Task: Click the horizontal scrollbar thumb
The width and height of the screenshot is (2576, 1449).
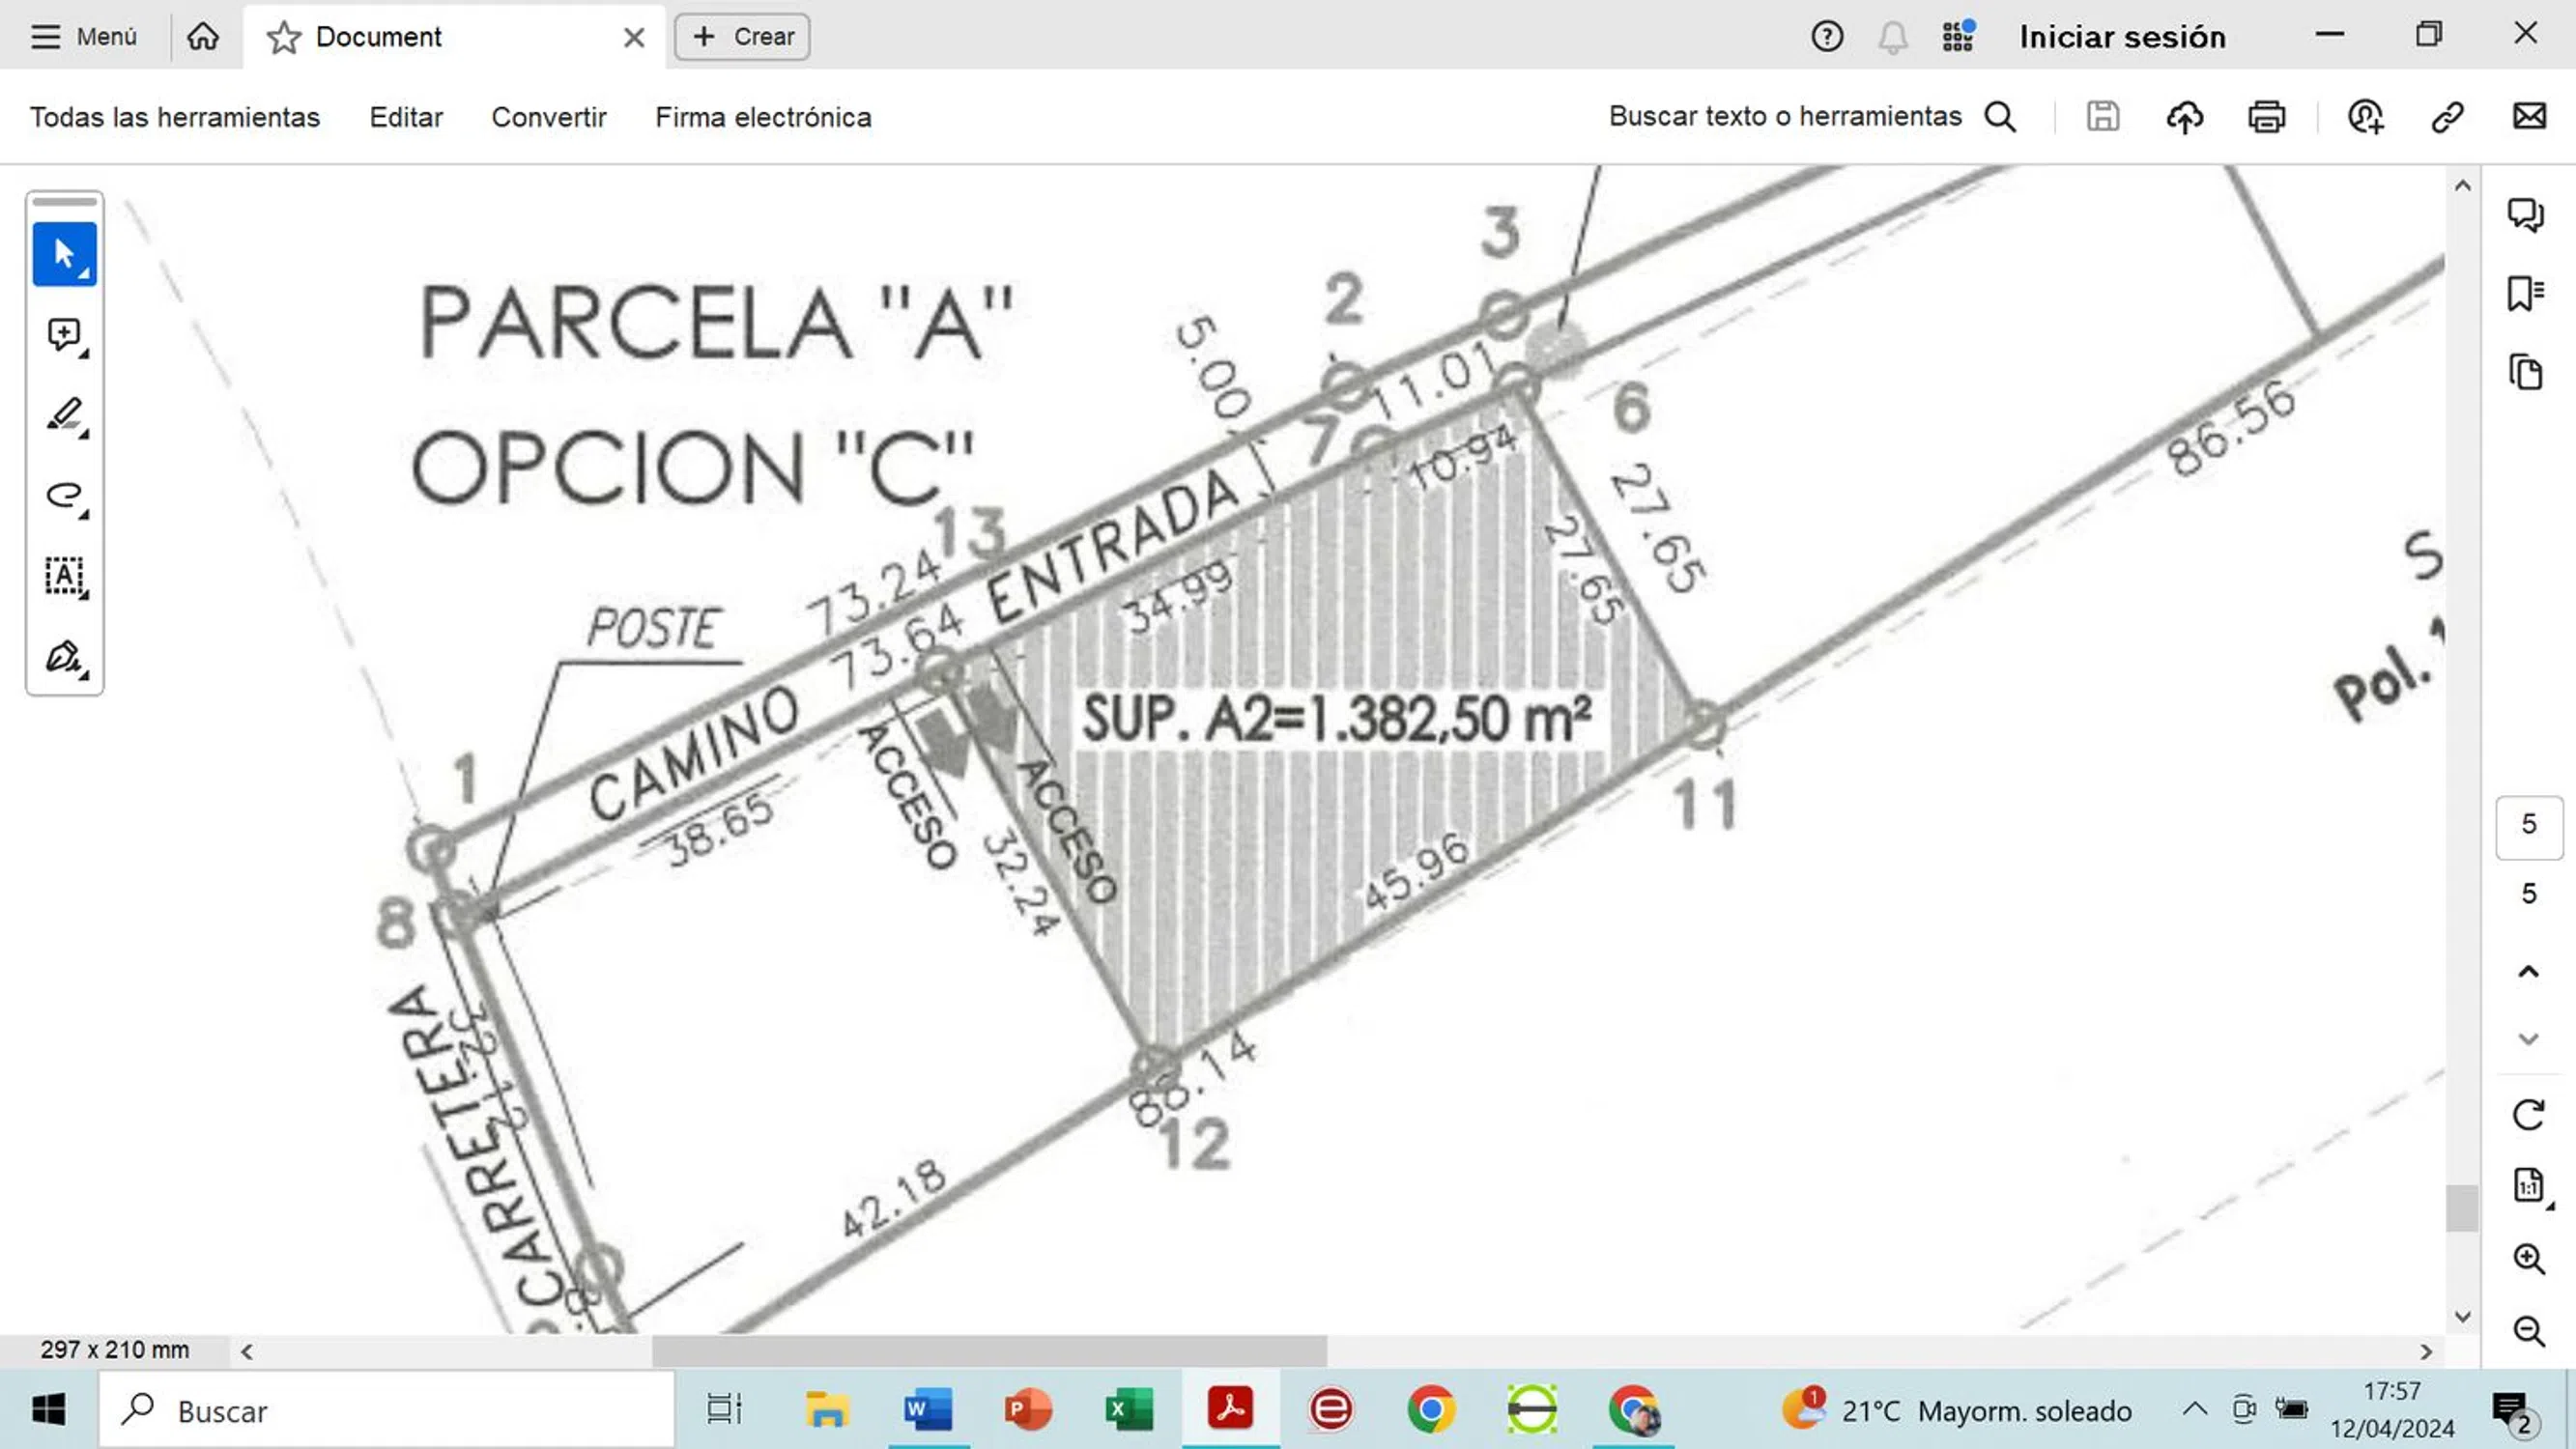Action: pyautogui.click(x=988, y=1351)
